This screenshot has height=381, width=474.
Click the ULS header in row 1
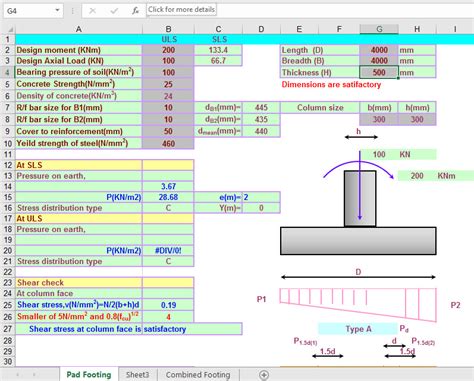pyautogui.click(x=169, y=39)
